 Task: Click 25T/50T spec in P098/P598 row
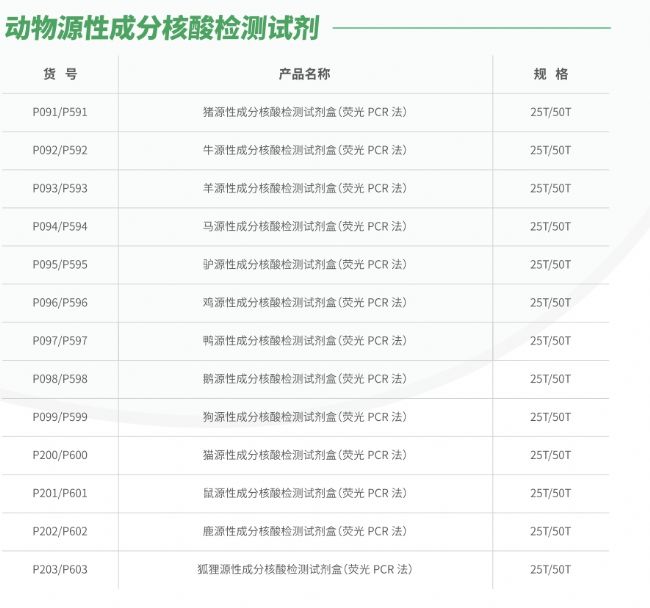coord(551,379)
